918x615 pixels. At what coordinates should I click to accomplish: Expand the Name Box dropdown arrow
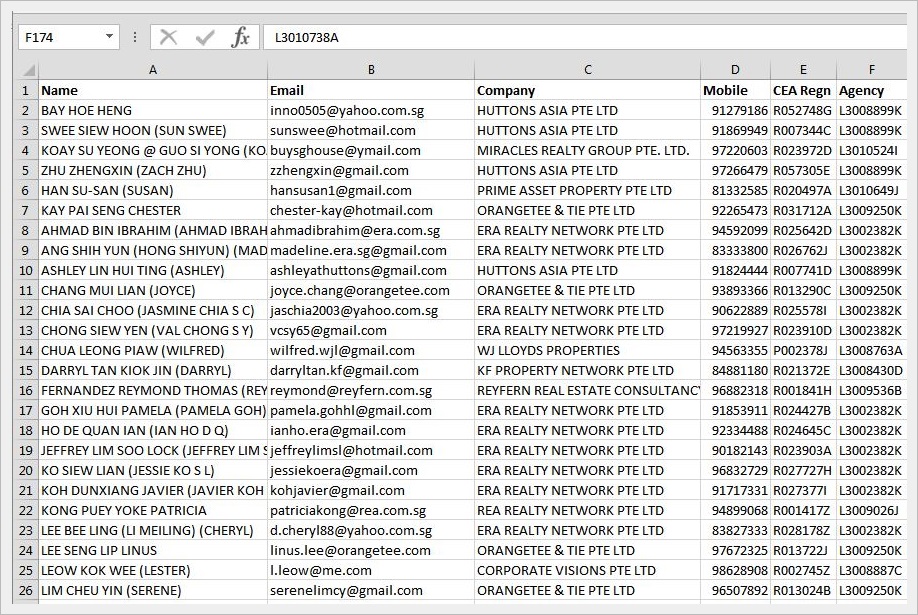pyautogui.click(x=109, y=38)
